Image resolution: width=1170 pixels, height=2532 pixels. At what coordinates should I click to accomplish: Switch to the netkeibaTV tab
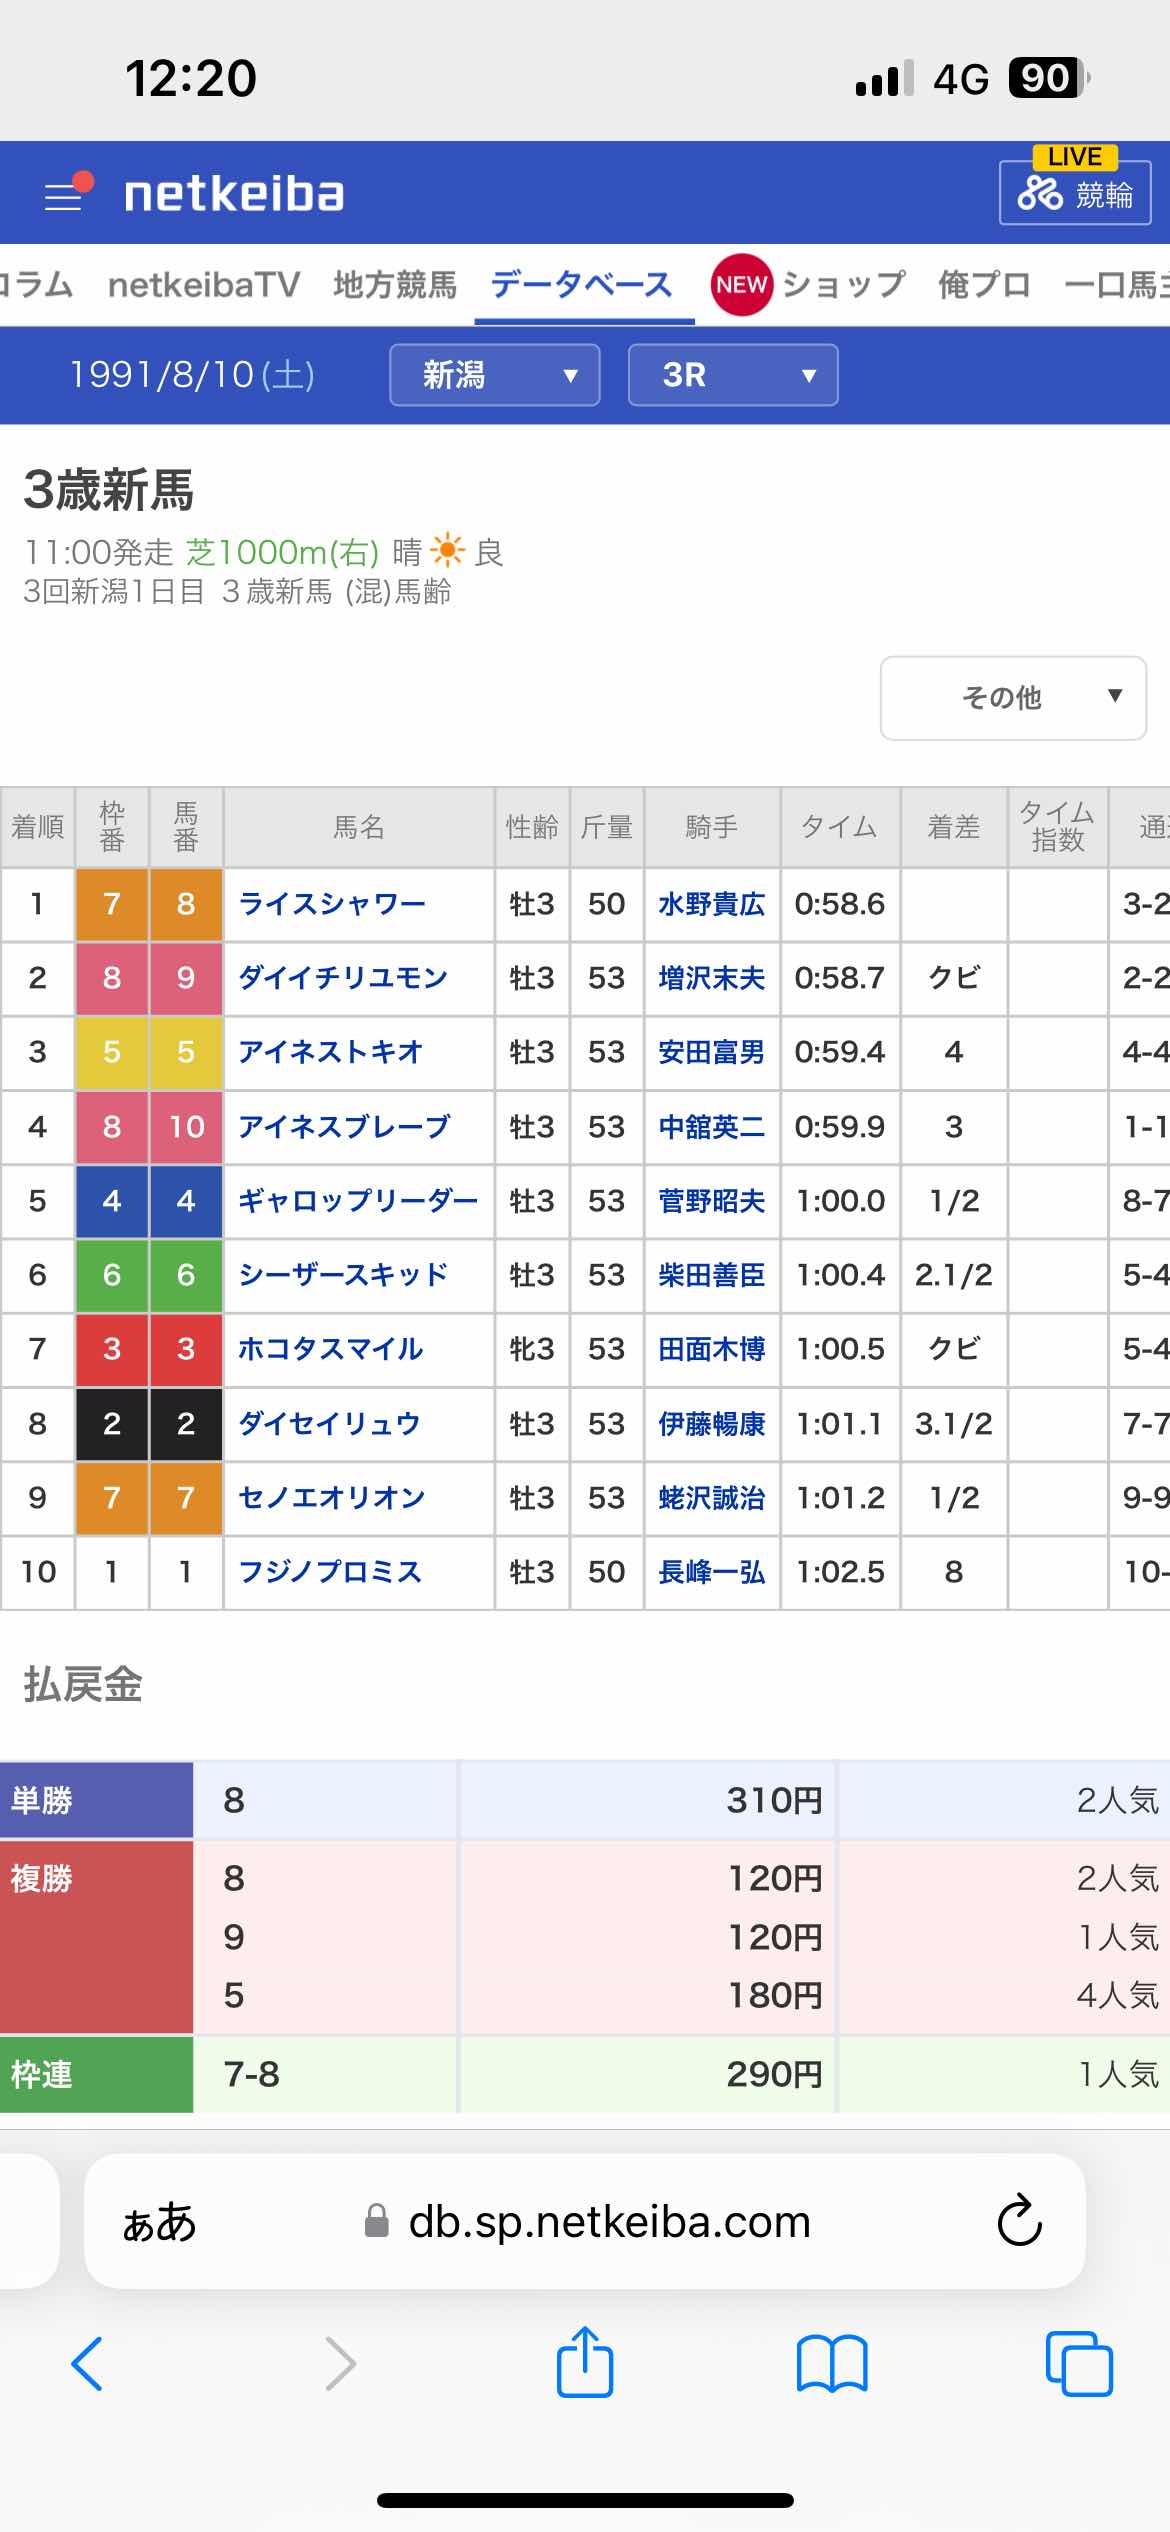click(x=204, y=285)
